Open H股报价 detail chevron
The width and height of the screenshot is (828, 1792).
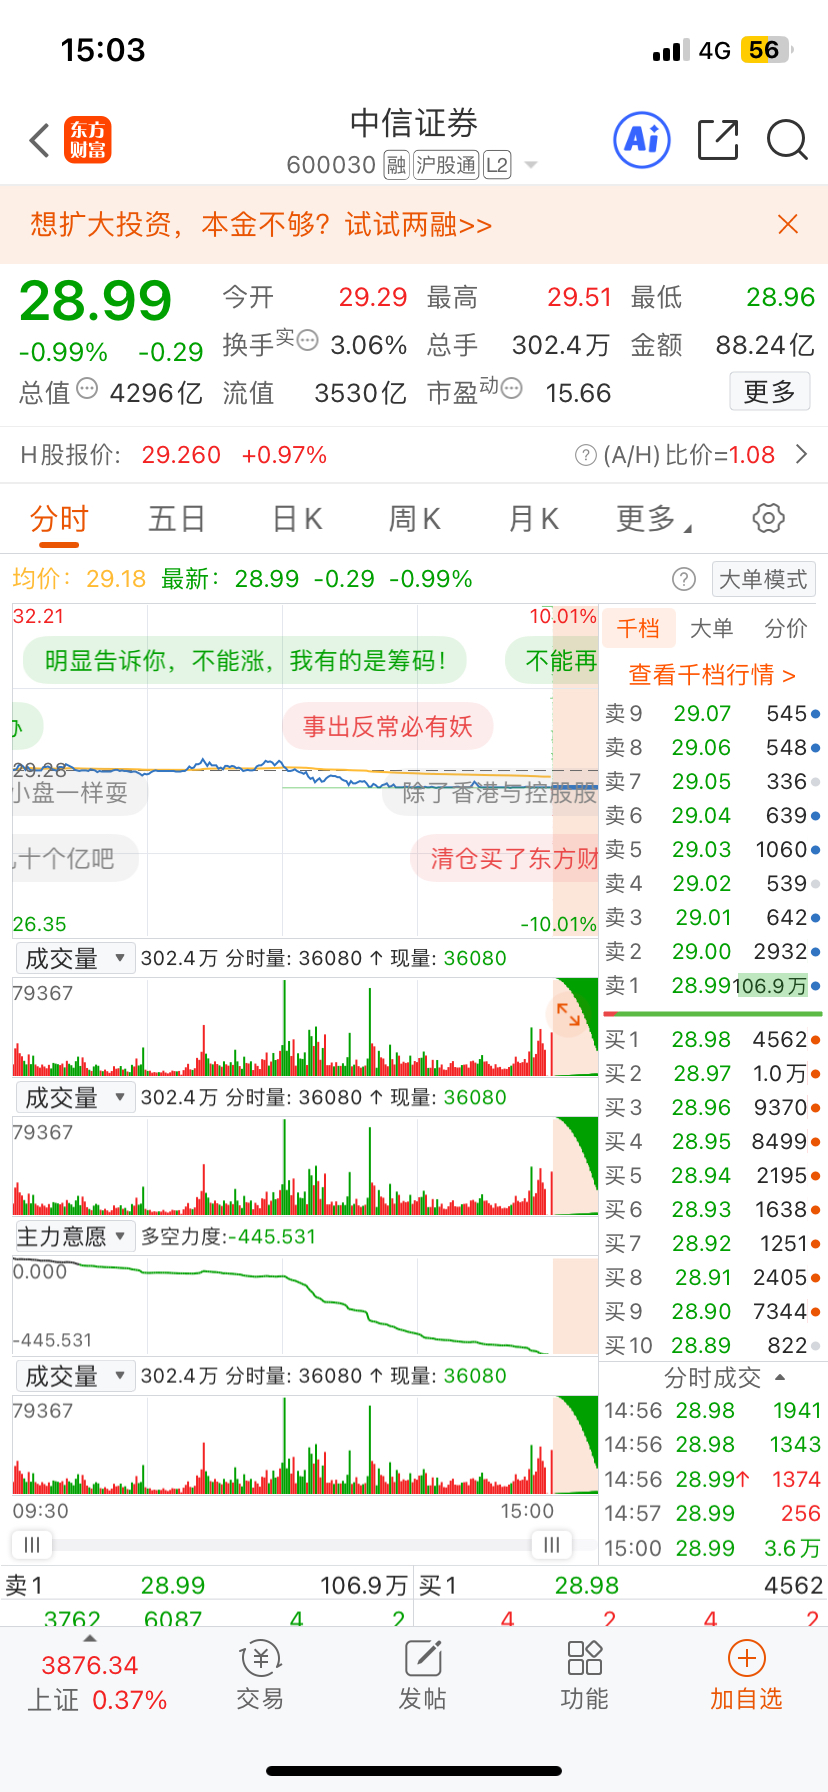tap(801, 455)
